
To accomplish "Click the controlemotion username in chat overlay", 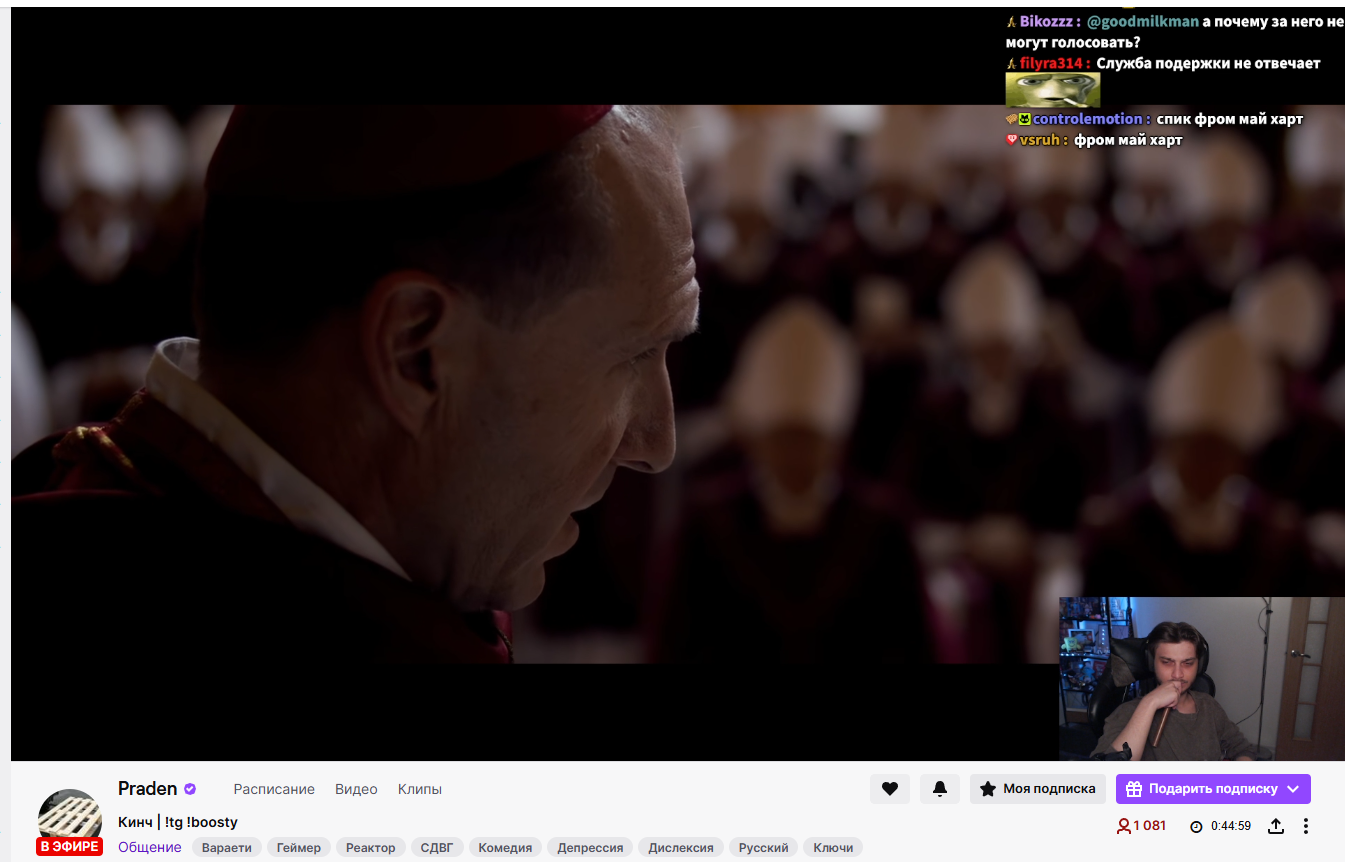I will [x=1087, y=119].
